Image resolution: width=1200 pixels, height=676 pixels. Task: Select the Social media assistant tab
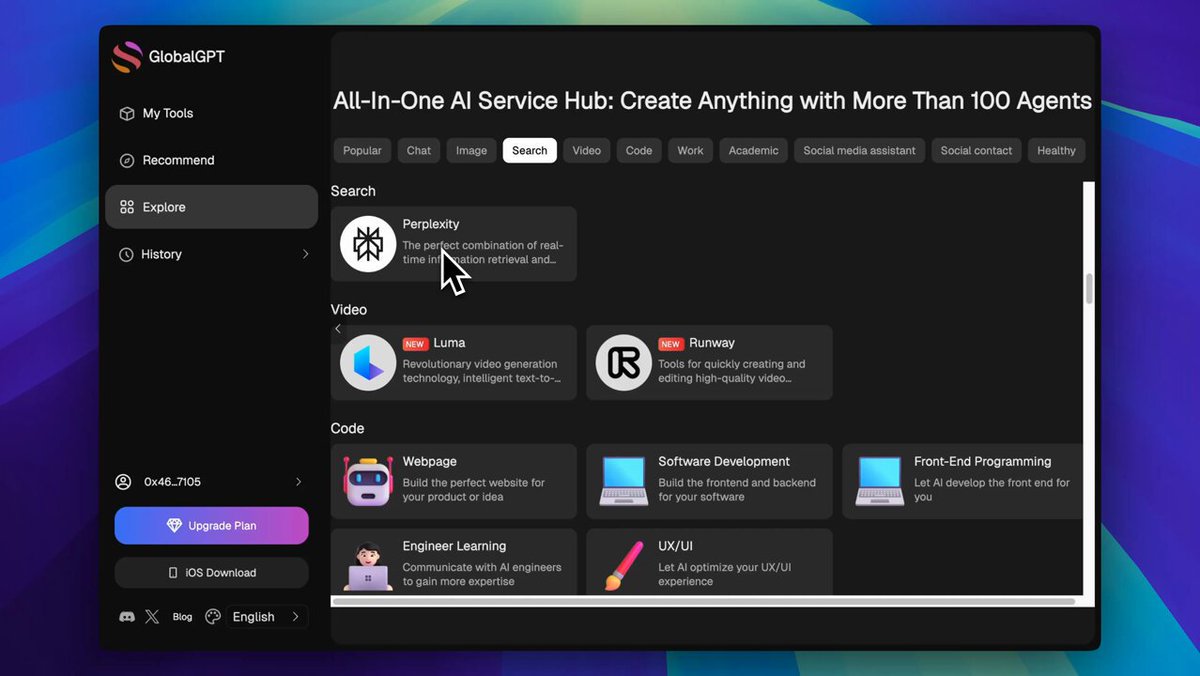(860, 151)
